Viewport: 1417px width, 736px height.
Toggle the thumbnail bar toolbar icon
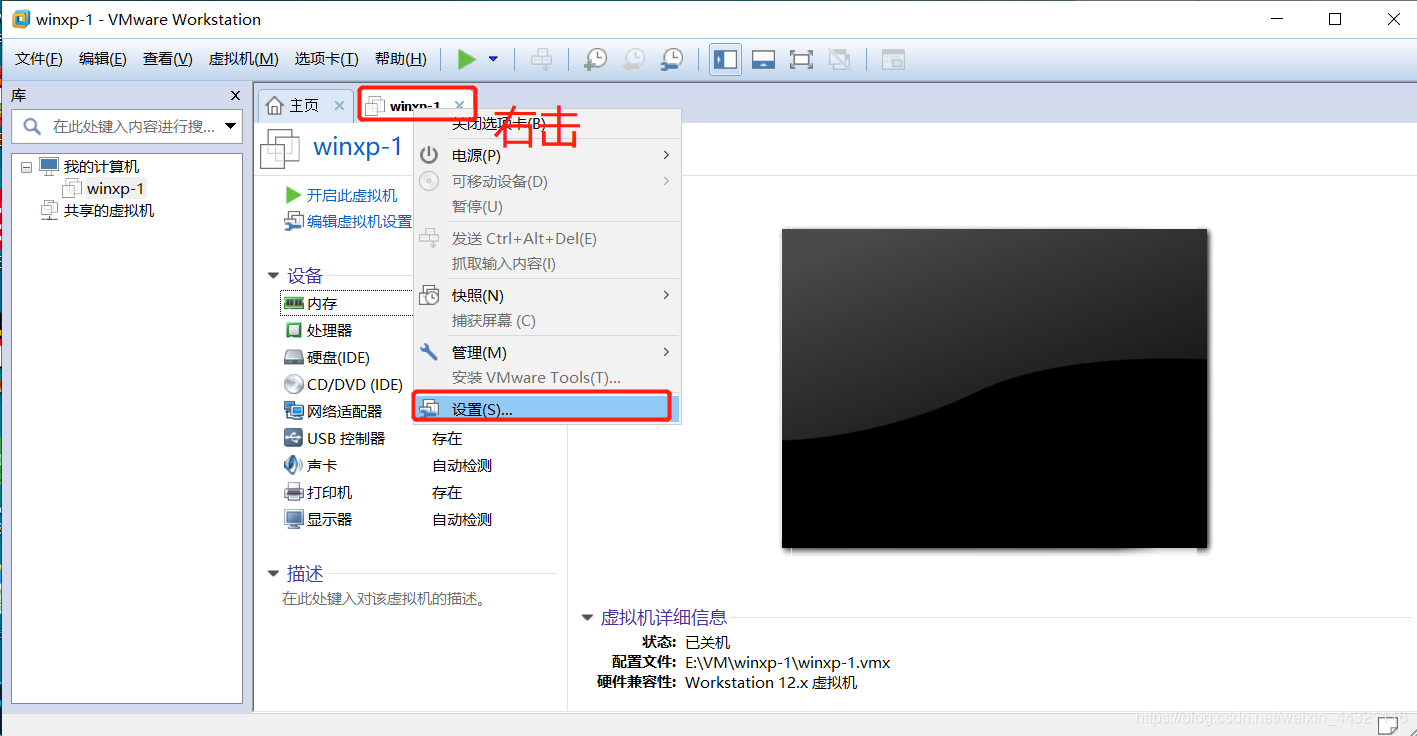pyautogui.click(x=763, y=59)
